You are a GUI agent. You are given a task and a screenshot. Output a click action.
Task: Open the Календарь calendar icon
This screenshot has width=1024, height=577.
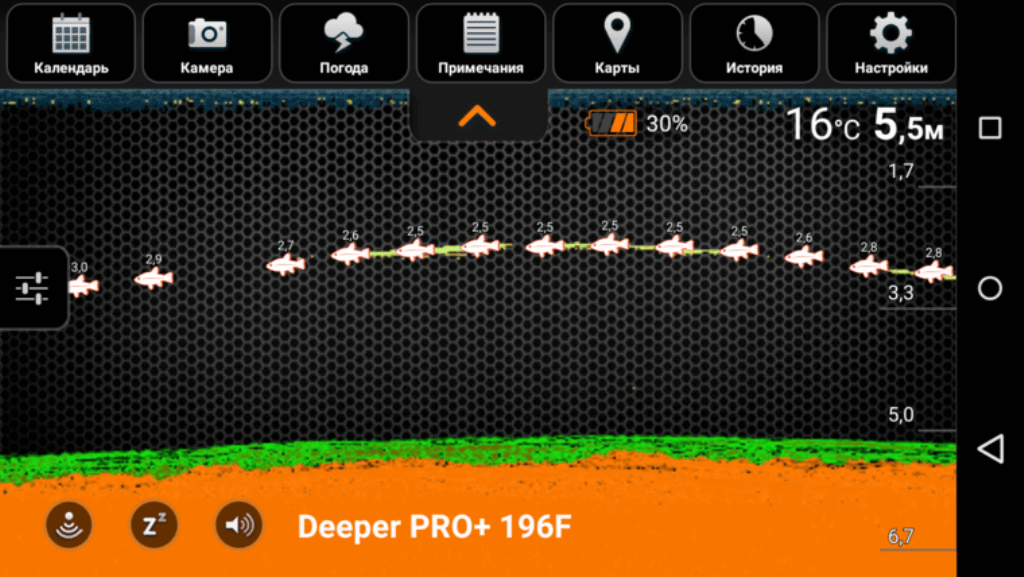tap(71, 43)
